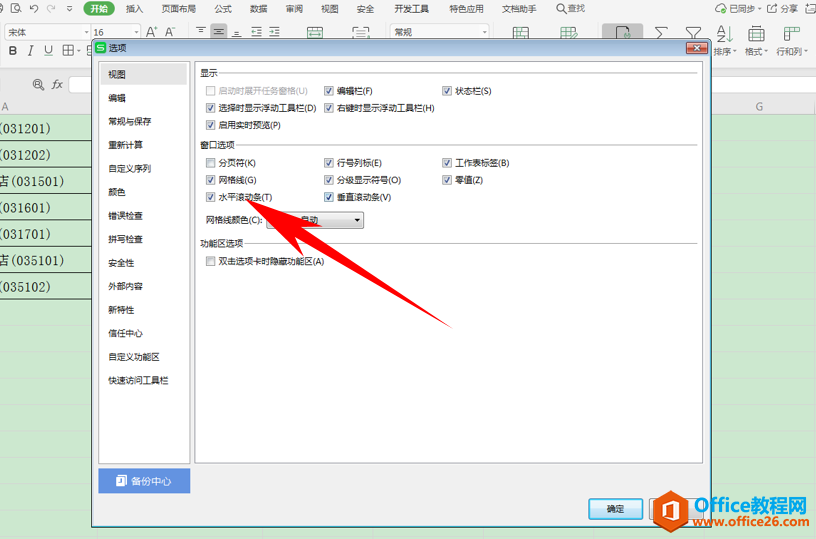Select 重新计算 options category

tap(125, 145)
